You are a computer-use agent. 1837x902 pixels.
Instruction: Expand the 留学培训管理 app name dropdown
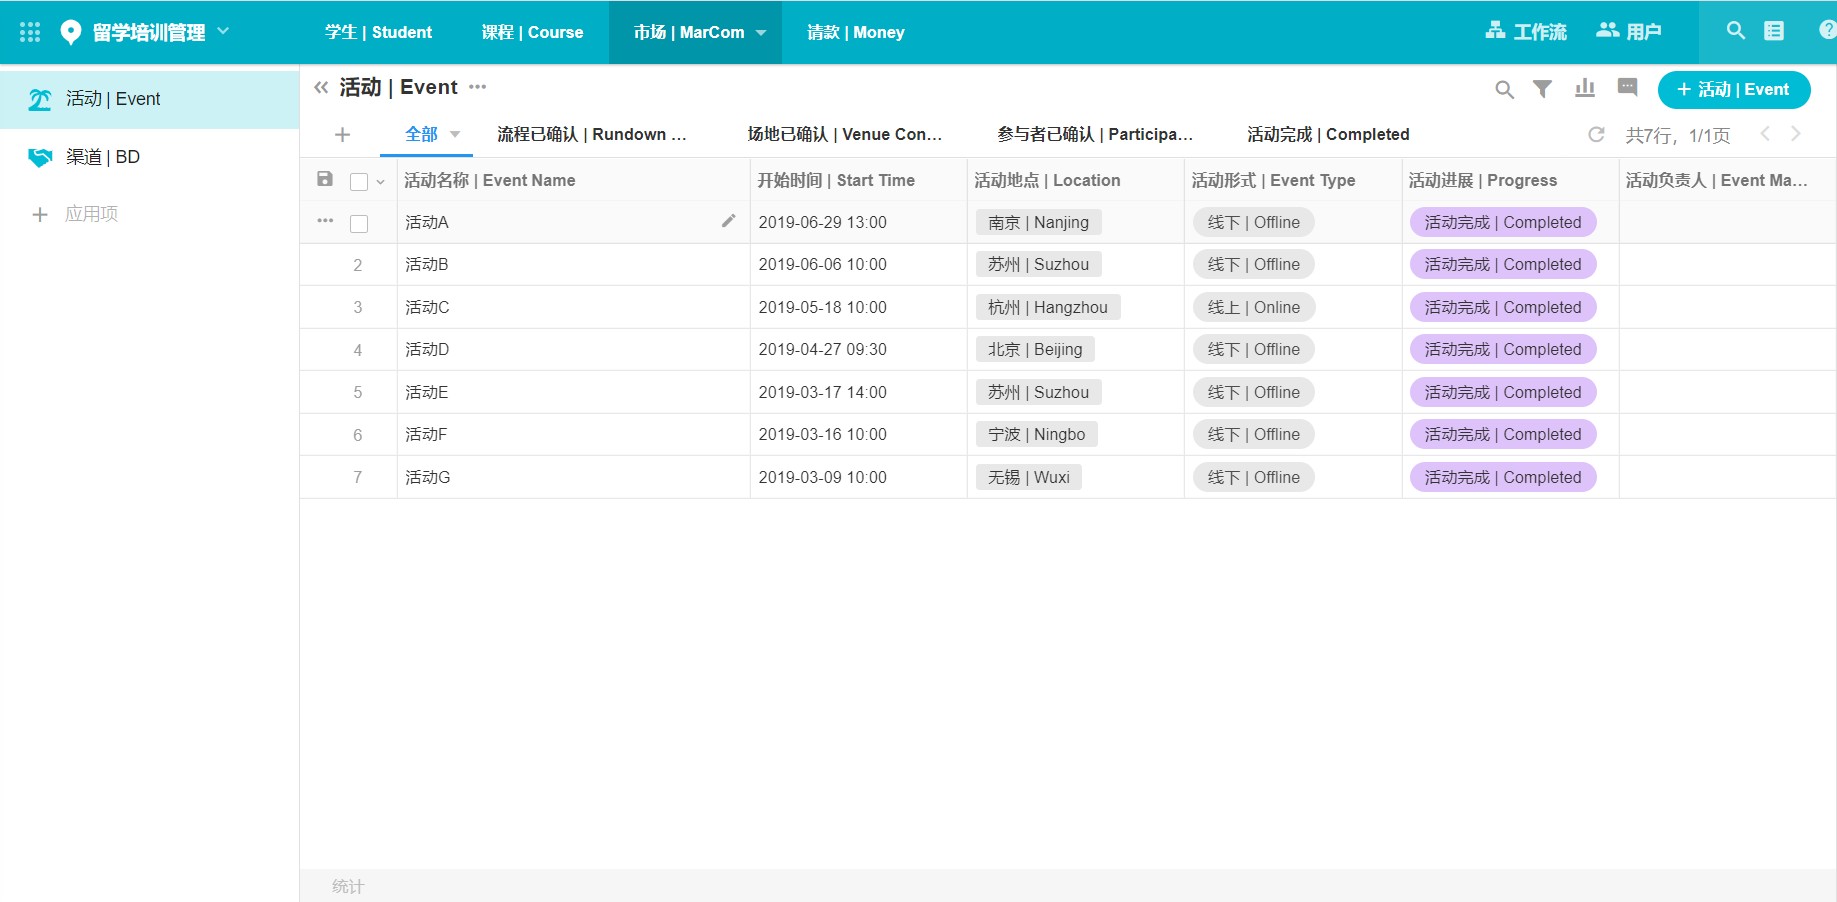point(223,31)
